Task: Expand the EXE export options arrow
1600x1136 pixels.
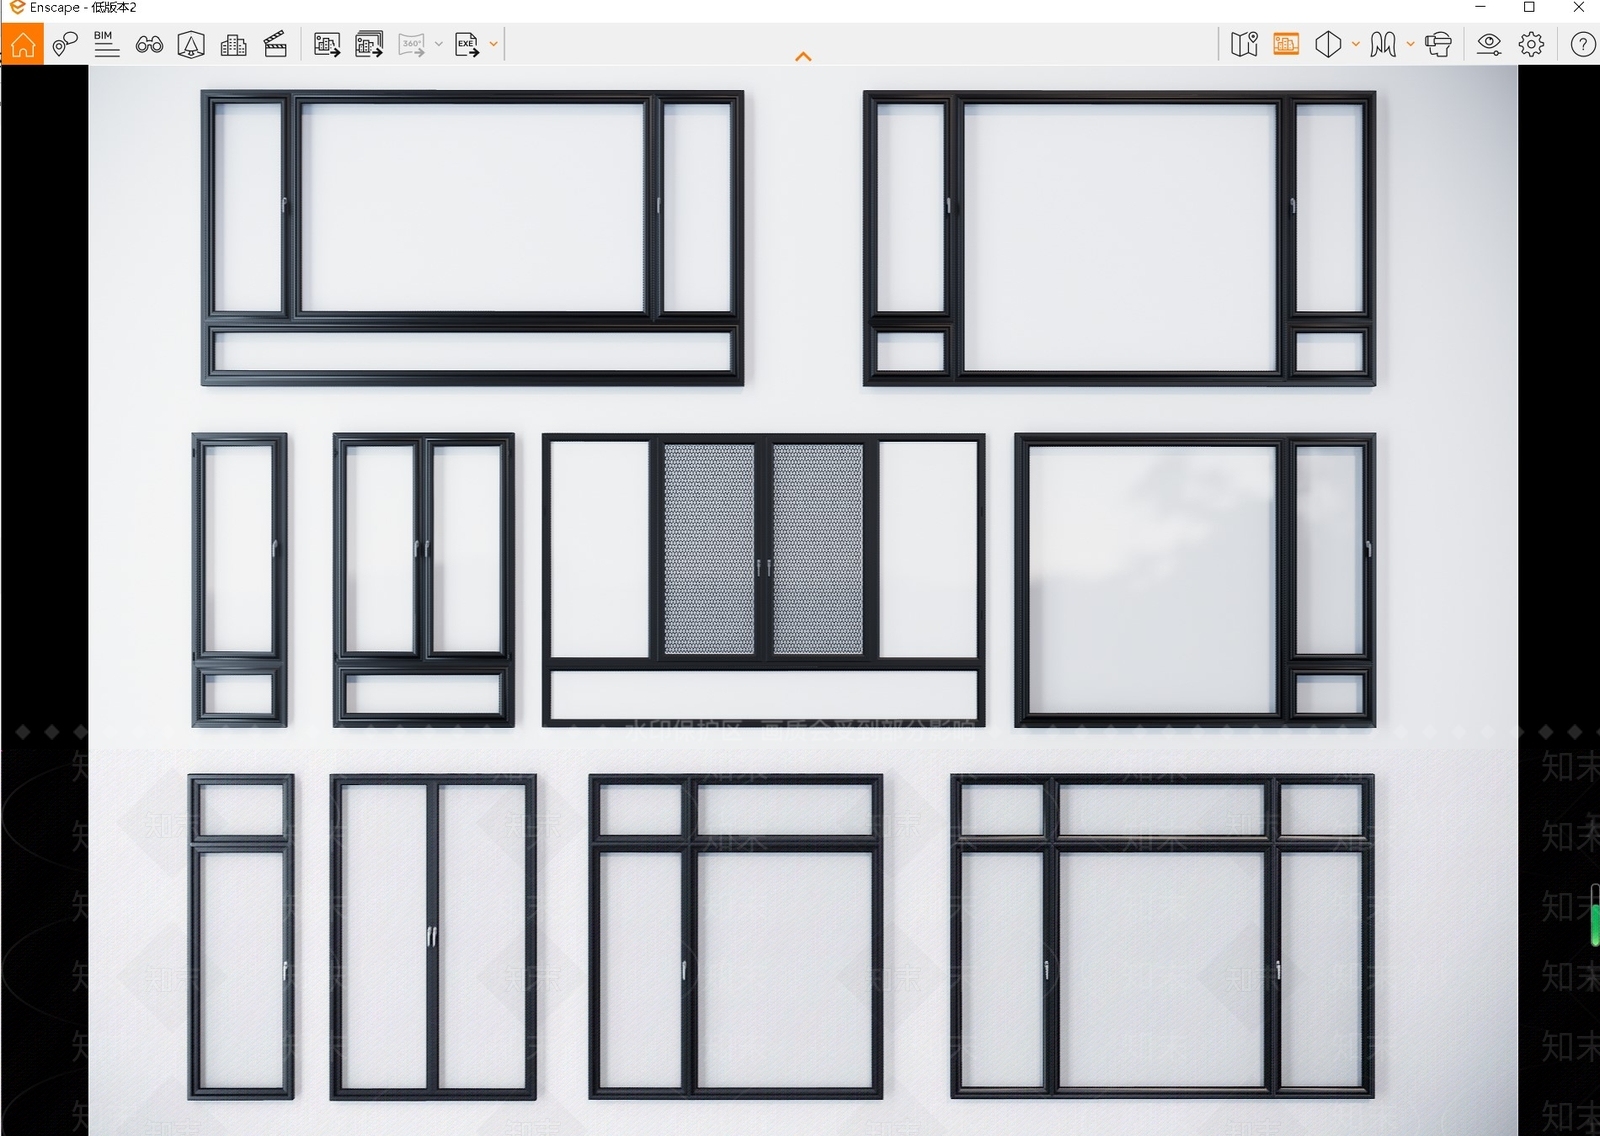Action: pyautogui.click(x=493, y=44)
